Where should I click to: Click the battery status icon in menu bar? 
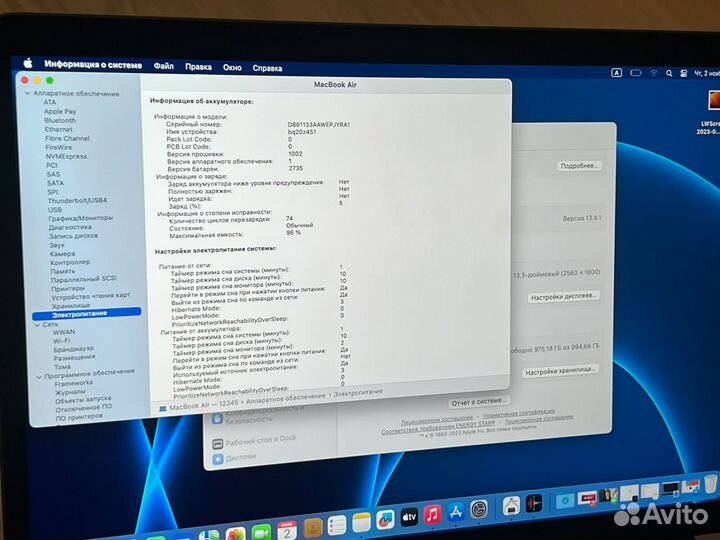pyautogui.click(x=636, y=73)
